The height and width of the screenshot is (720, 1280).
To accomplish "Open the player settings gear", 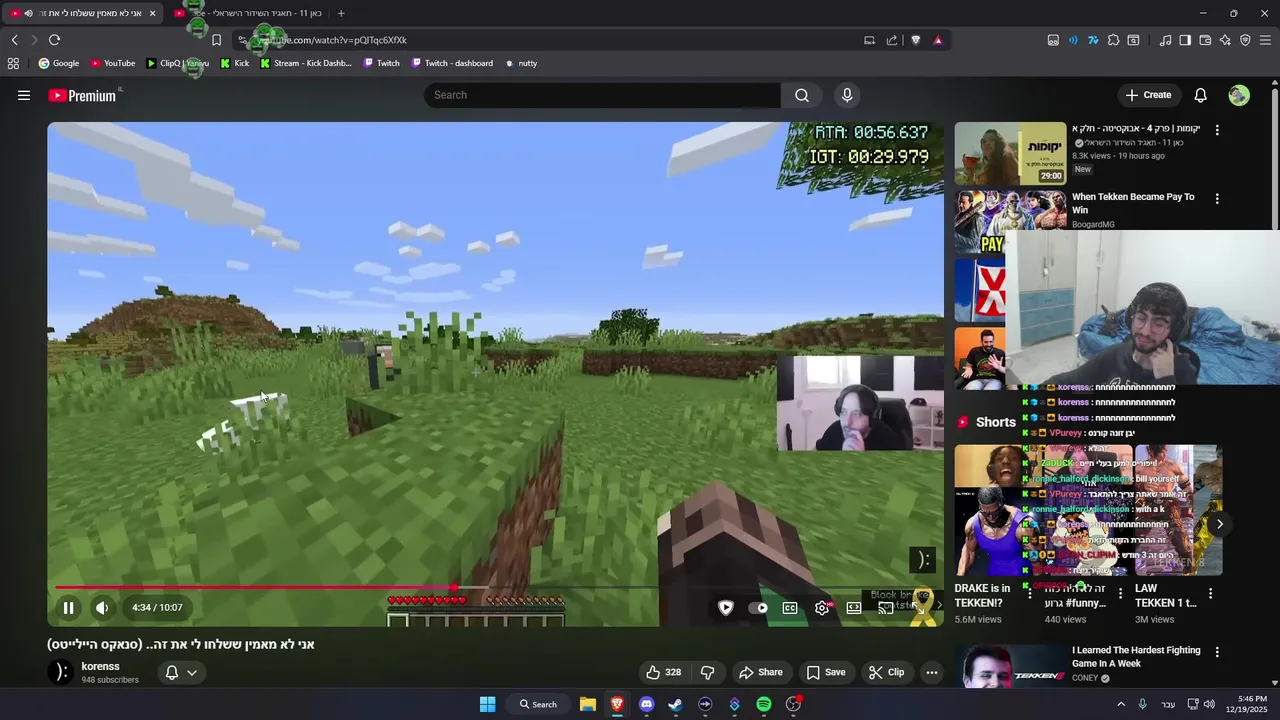I will tap(822, 607).
